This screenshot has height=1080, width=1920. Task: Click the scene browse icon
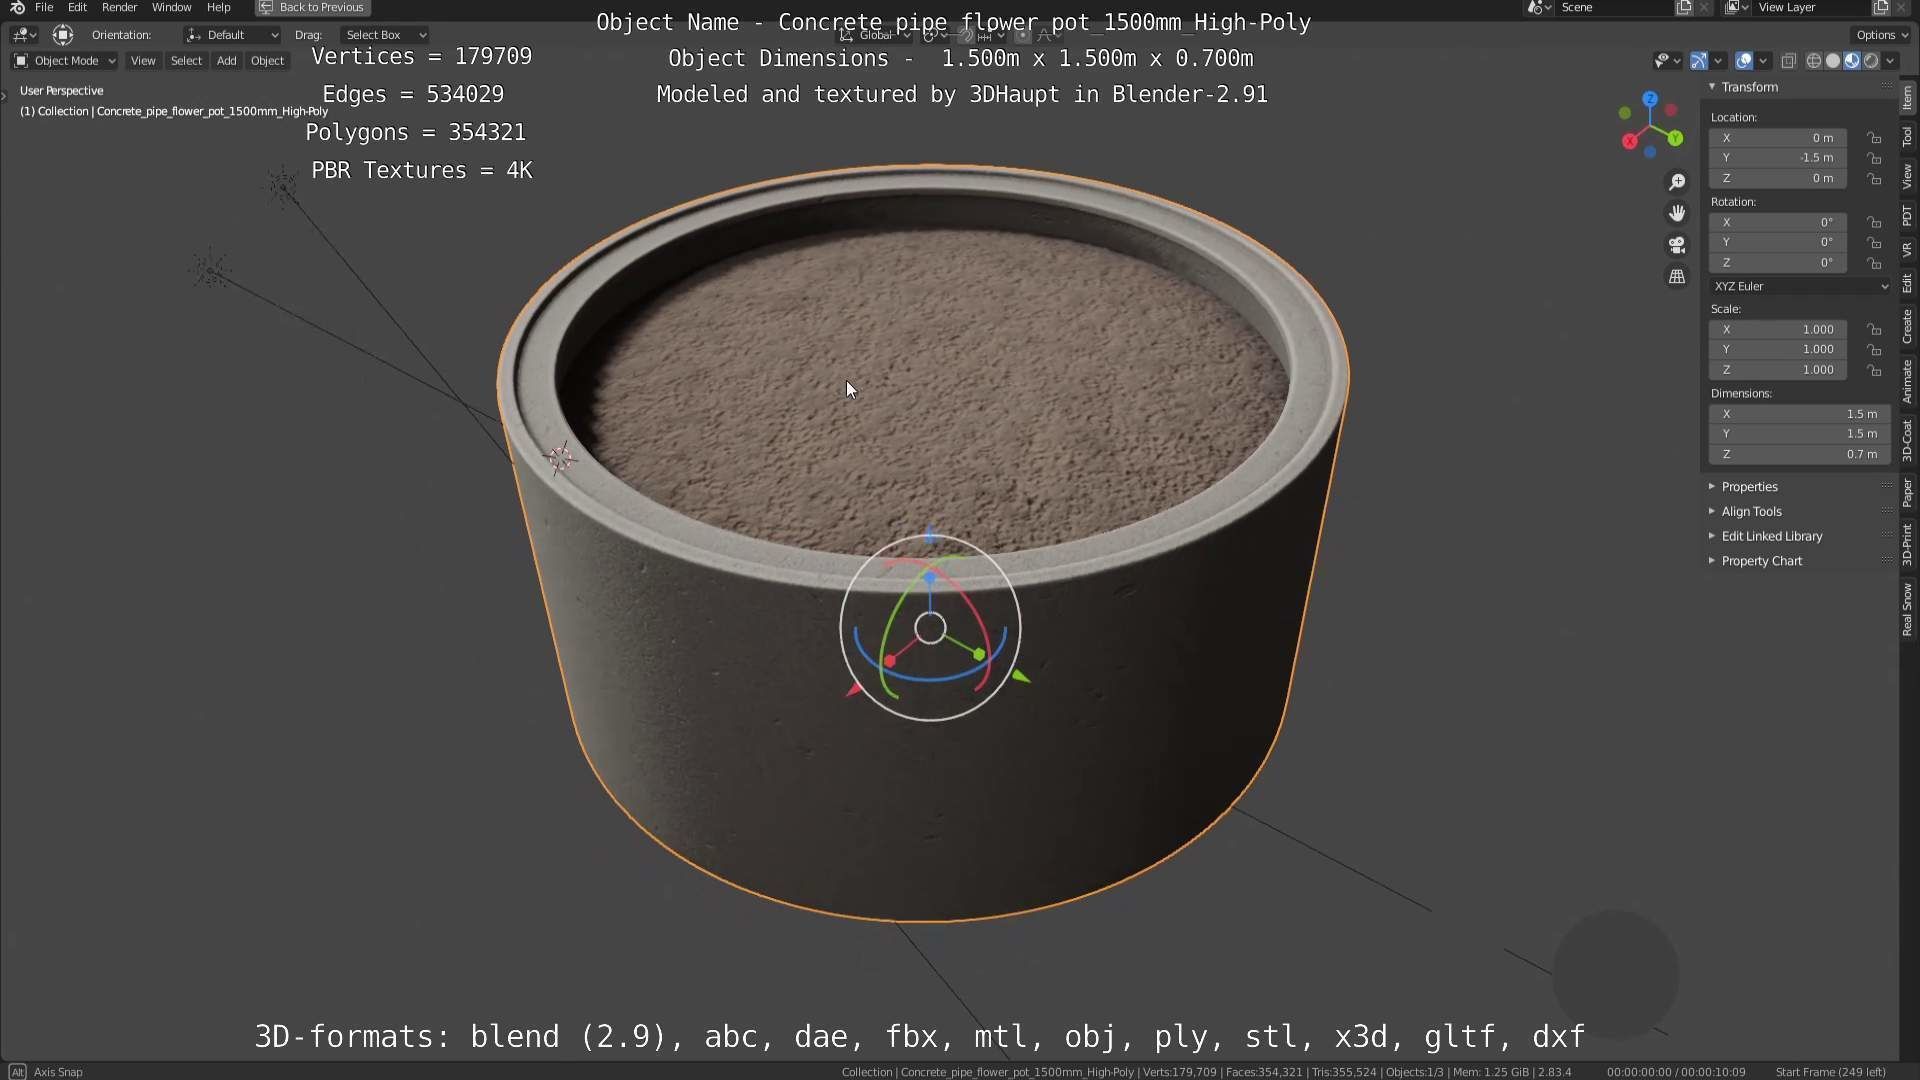click(x=1539, y=7)
